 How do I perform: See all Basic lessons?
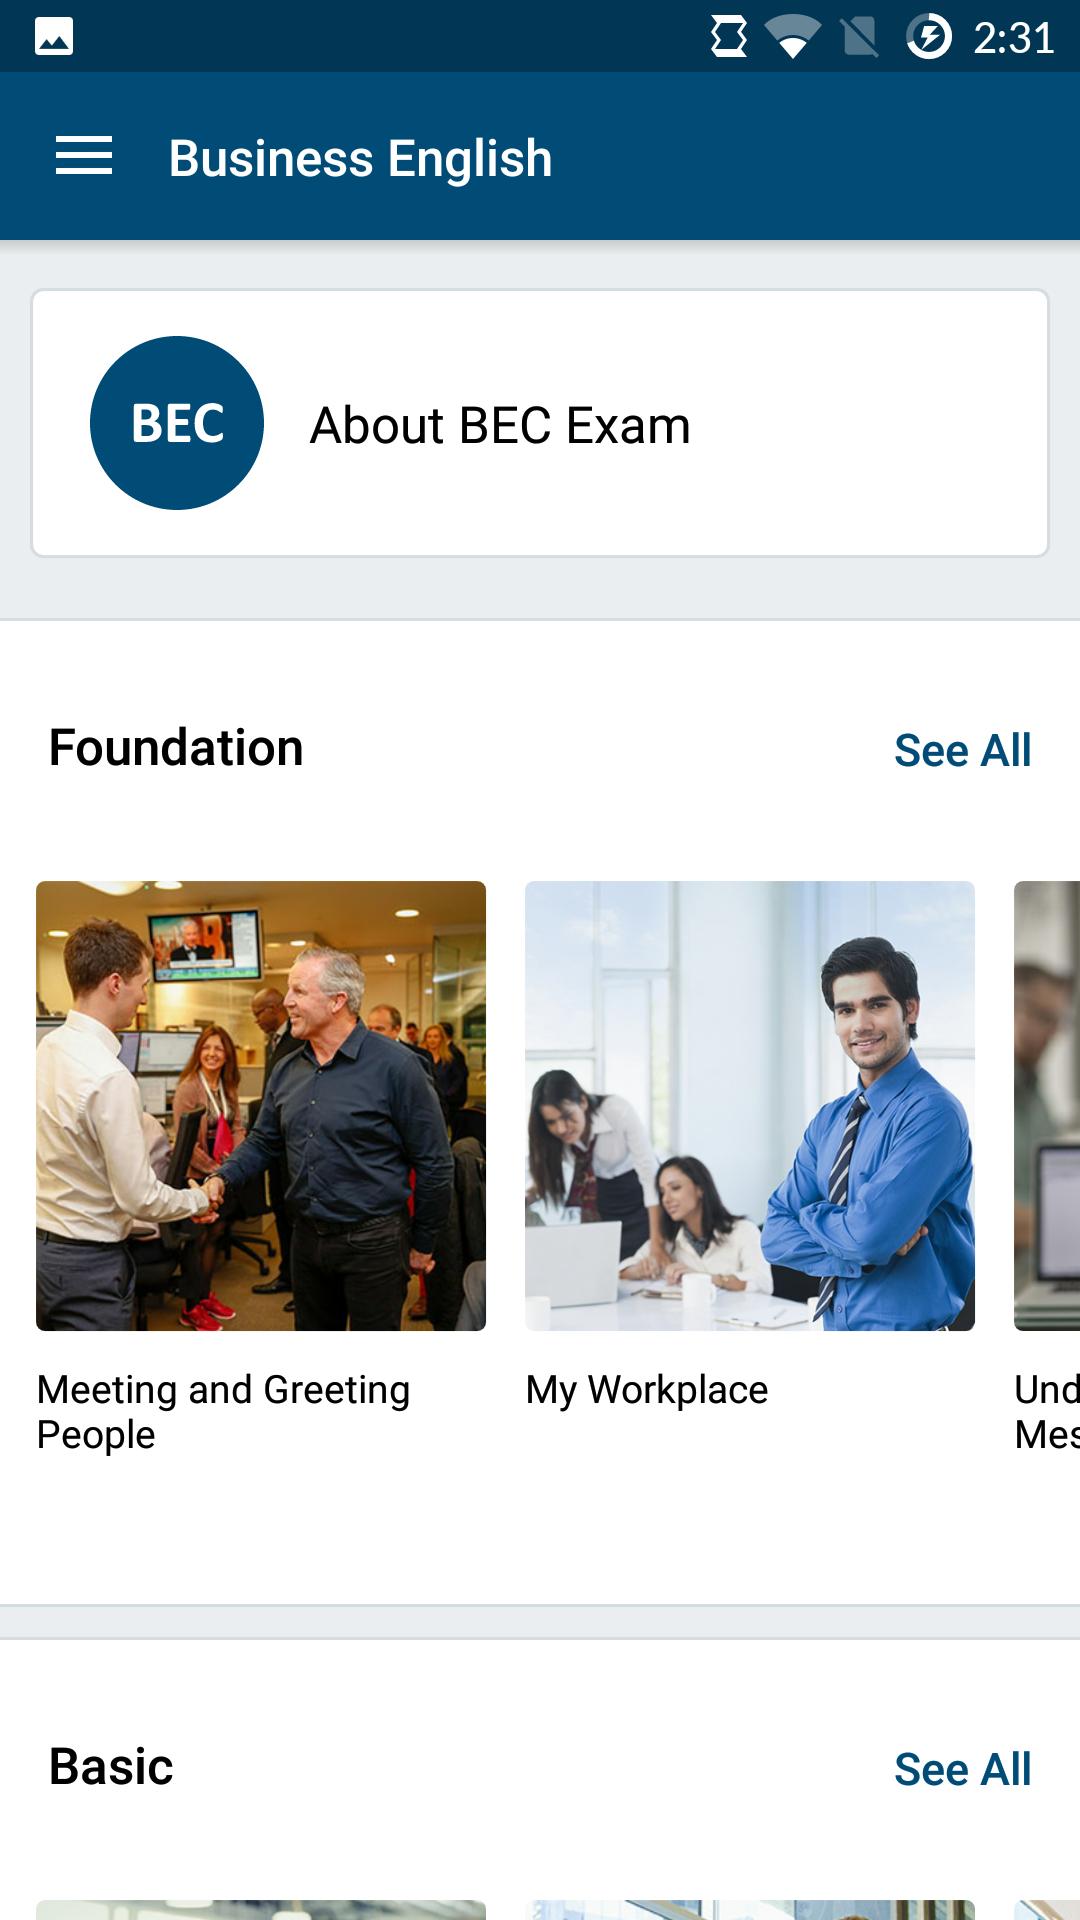point(962,1769)
